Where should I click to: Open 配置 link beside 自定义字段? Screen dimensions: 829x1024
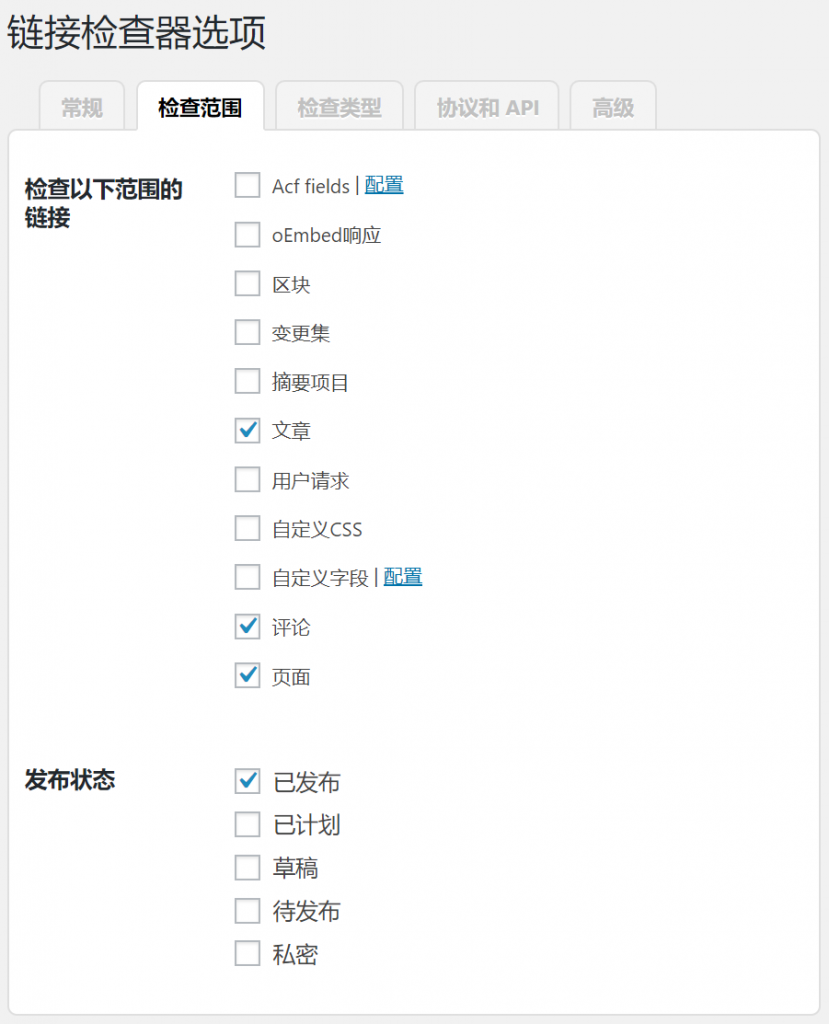pos(403,577)
